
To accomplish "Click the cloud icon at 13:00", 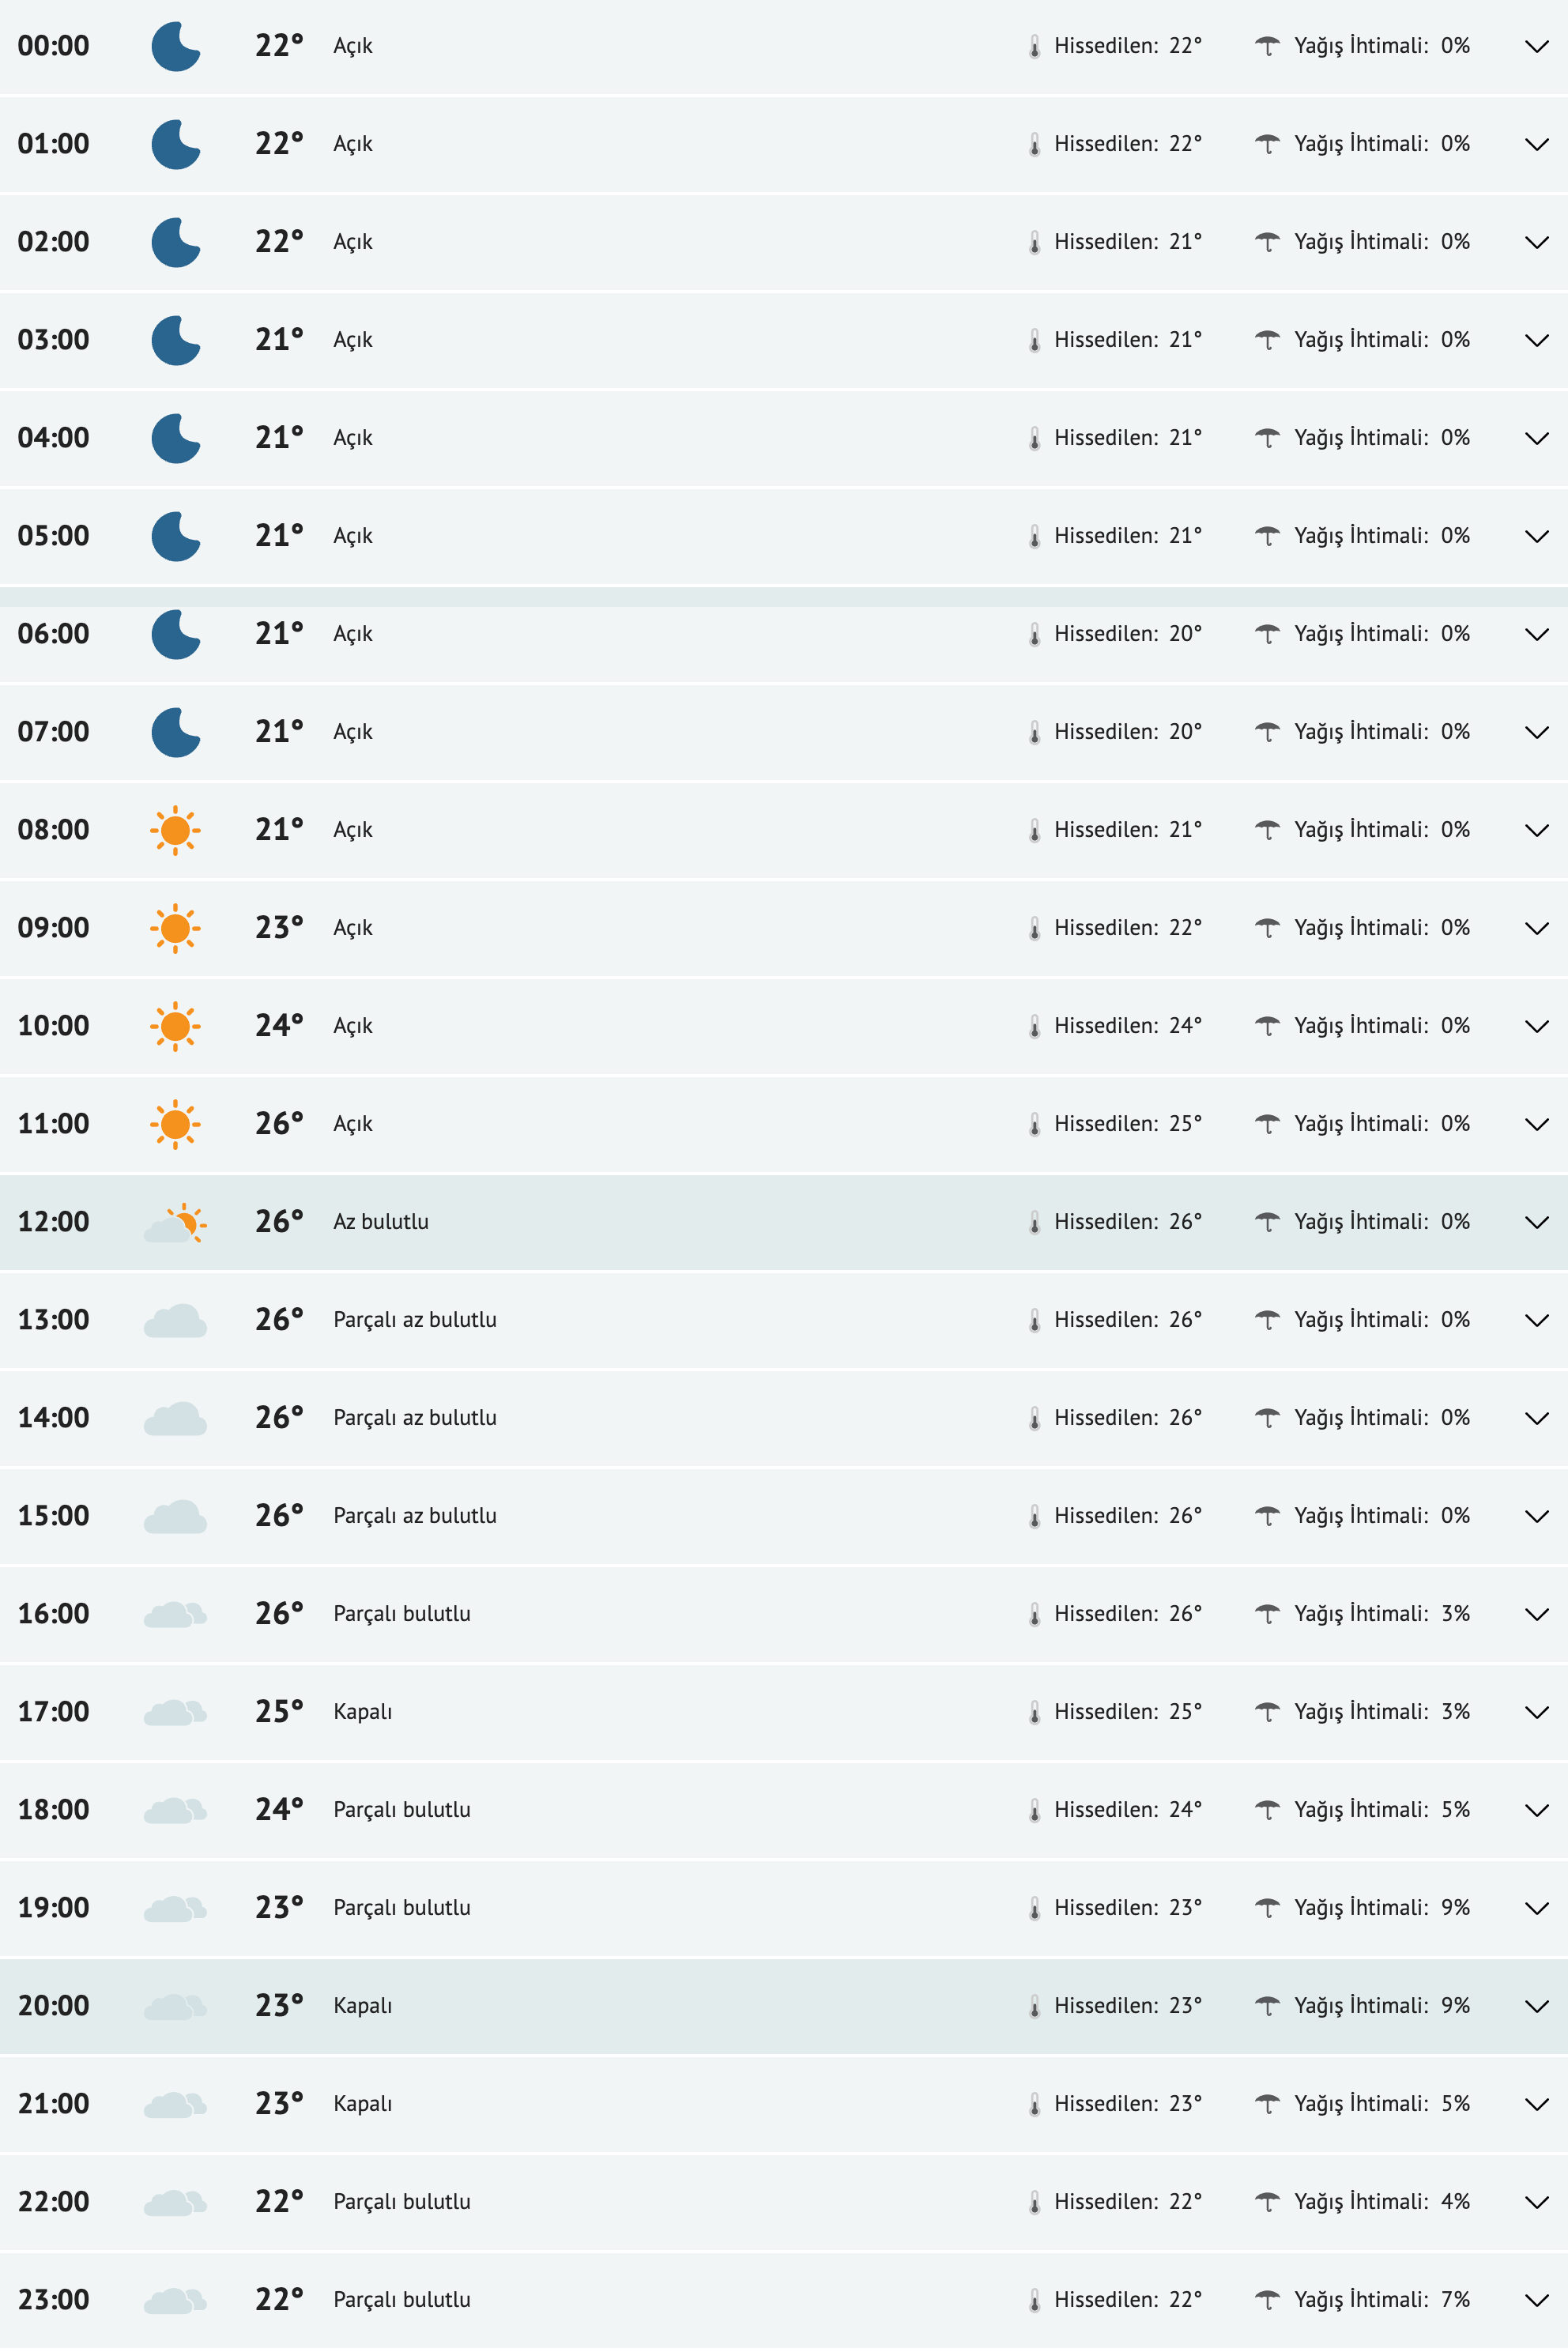I will [x=176, y=1320].
